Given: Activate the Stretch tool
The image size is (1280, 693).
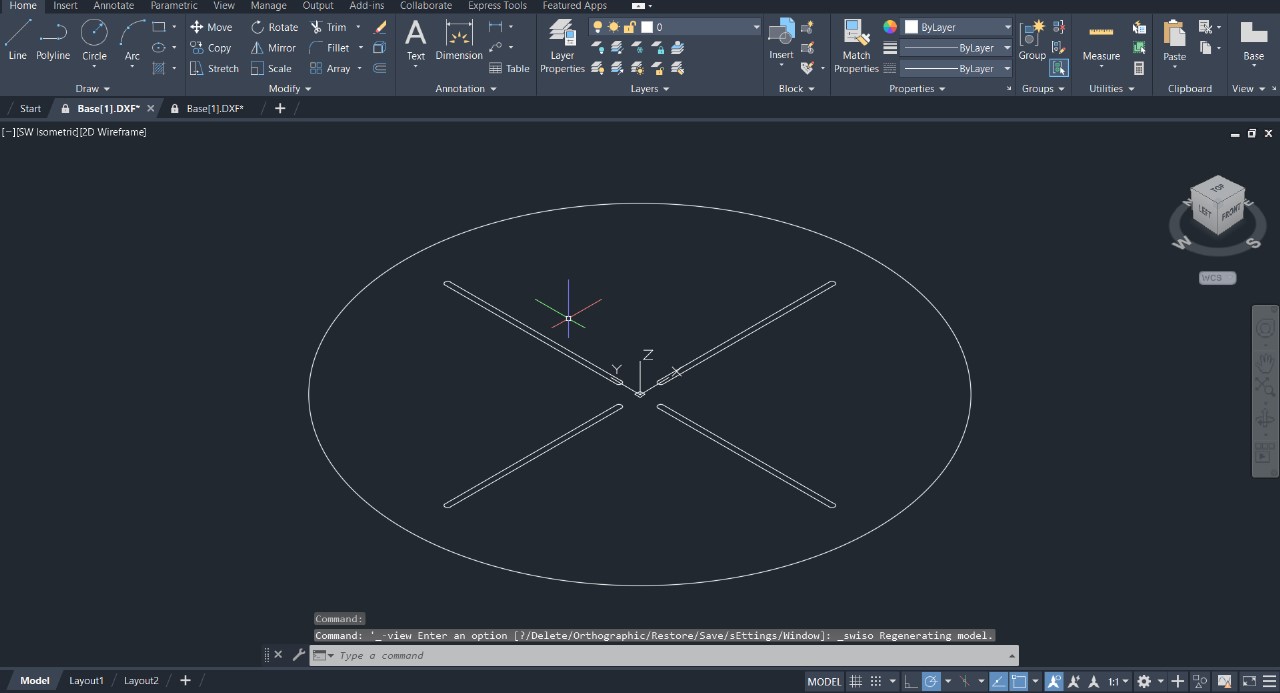Looking at the screenshot, I should point(214,69).
